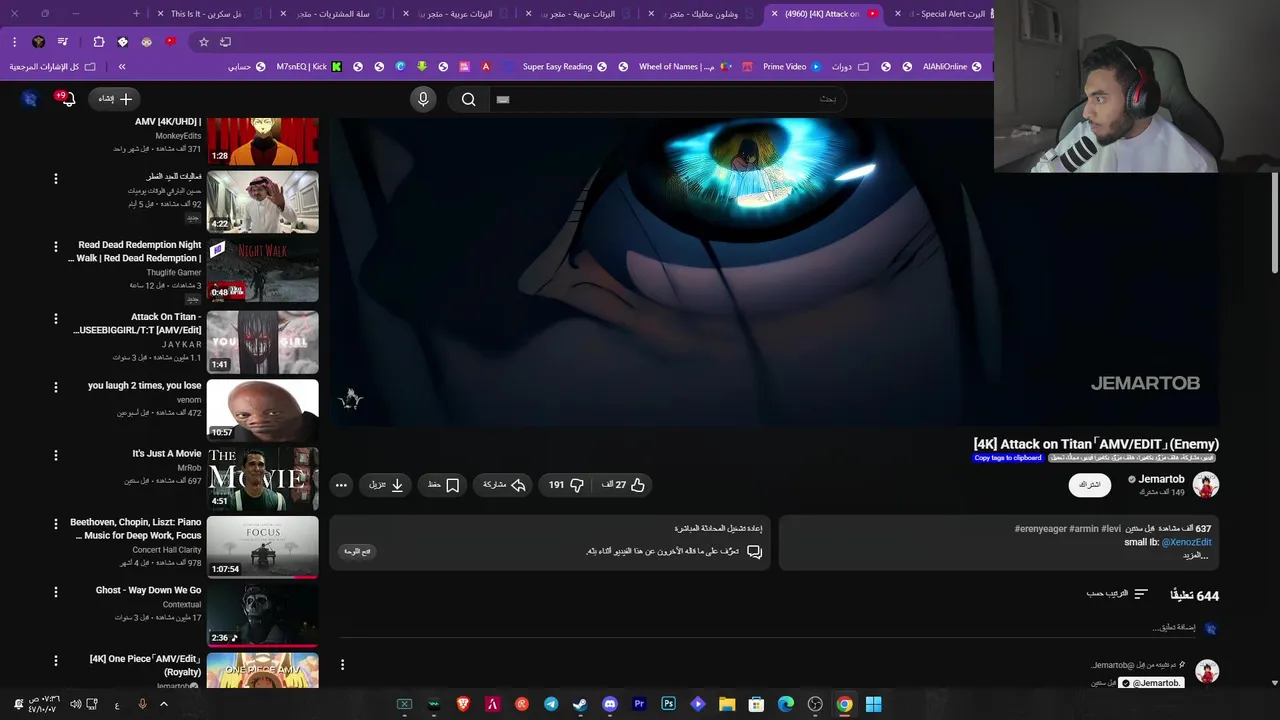Open the @XenozEdit link in description
The width and height of the screenshot is (1280, 720).
(1187, 542)
